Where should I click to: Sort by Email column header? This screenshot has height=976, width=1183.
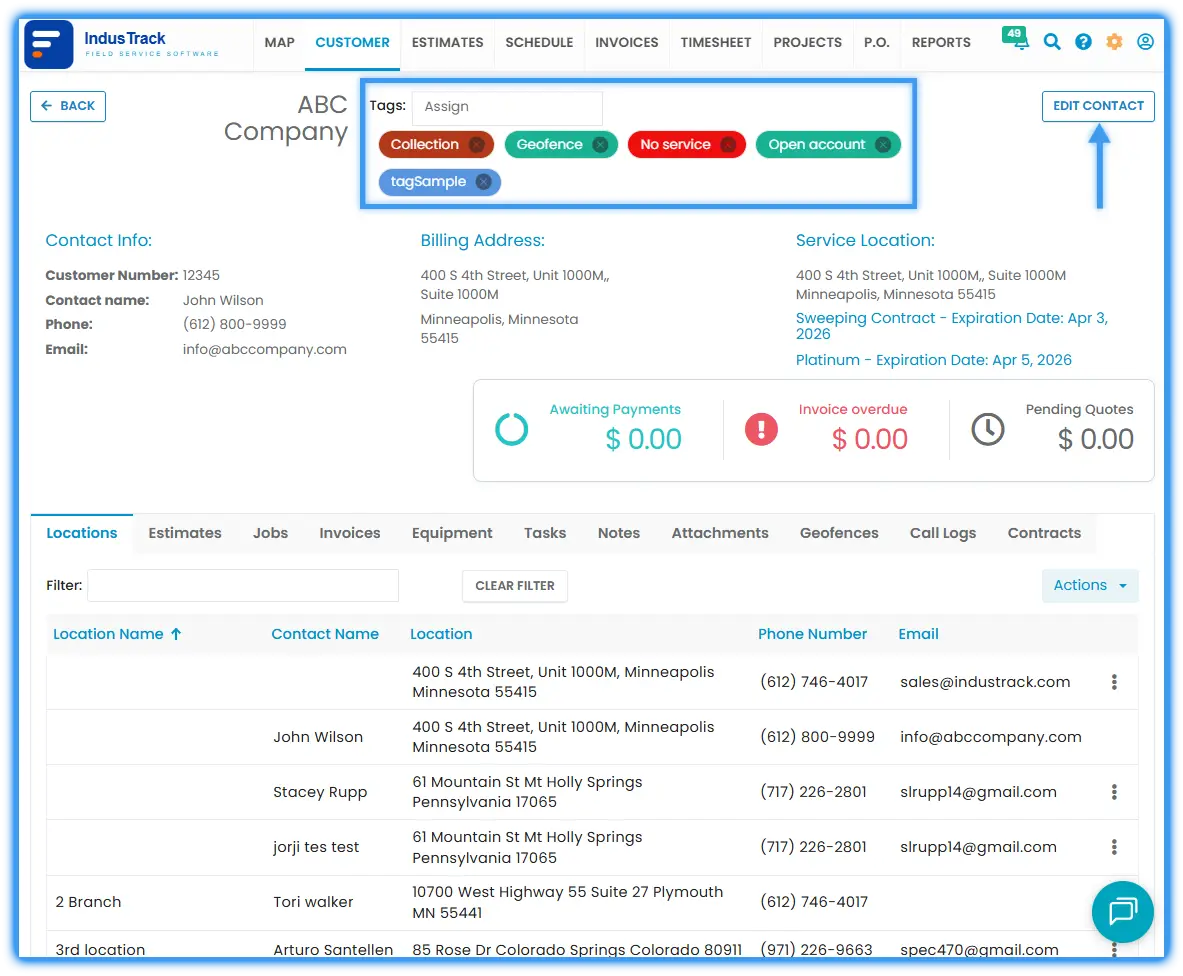click(918, 634)
